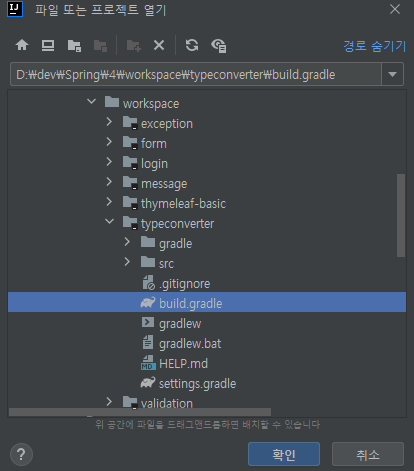Select the gradlew file name
The width and height of the screenshot is (414, 471).
coord(180,324)
